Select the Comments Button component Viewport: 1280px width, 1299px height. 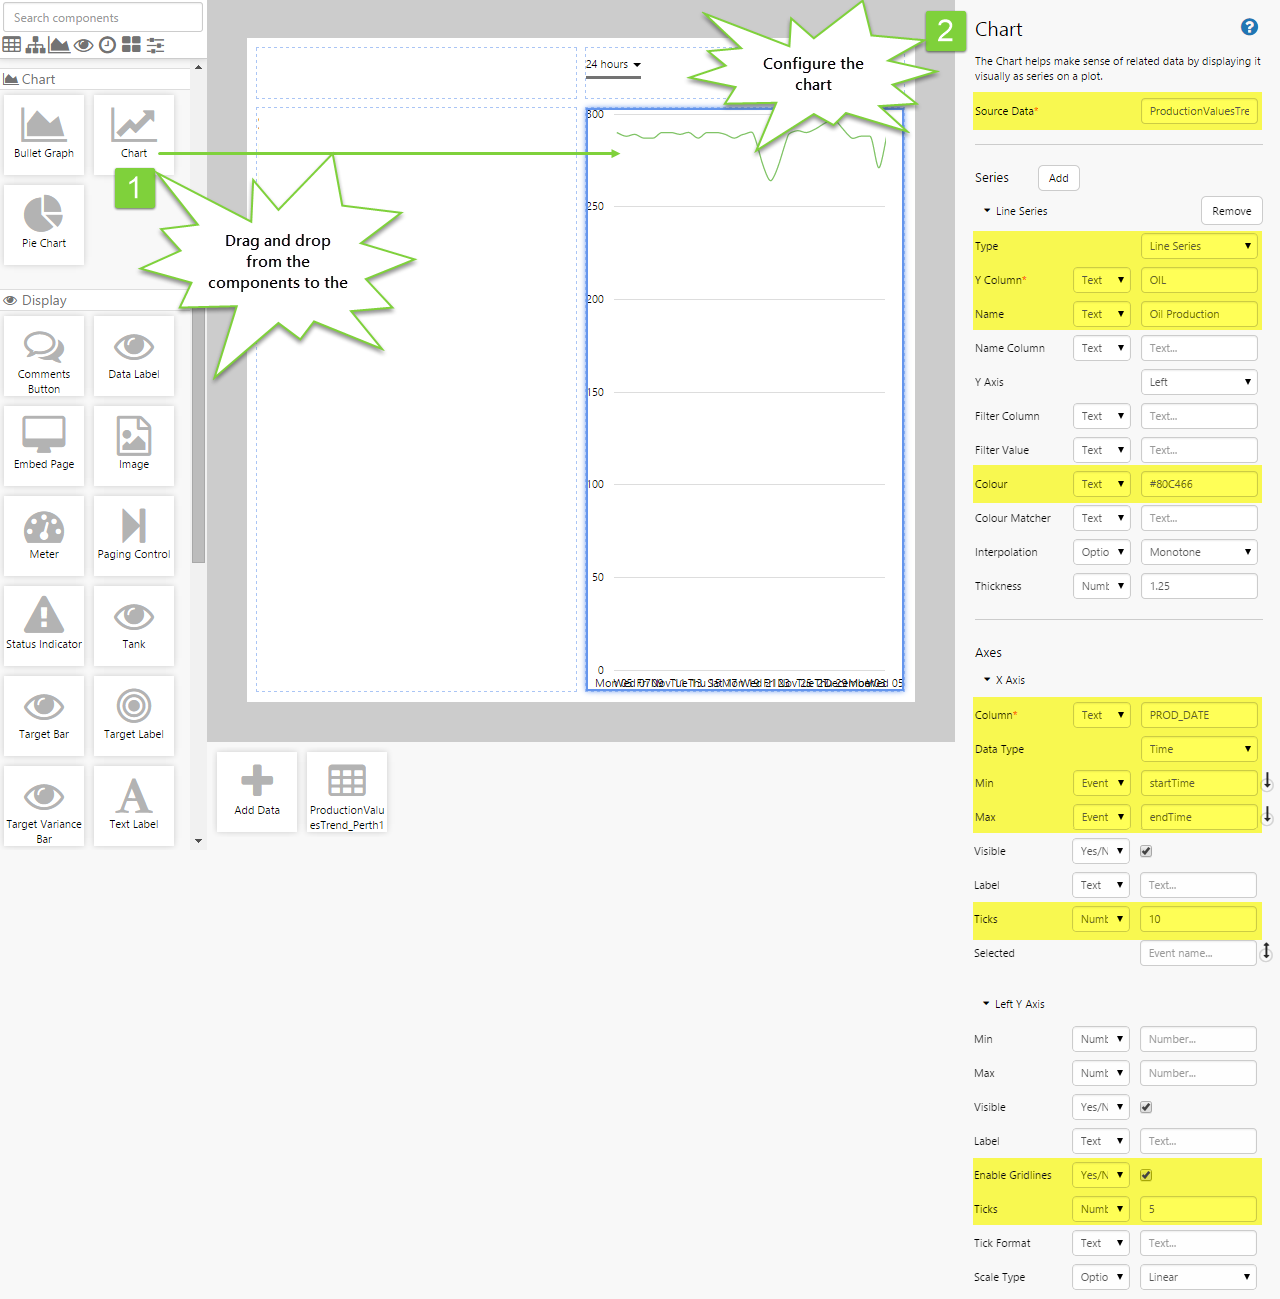pos(44,356)
